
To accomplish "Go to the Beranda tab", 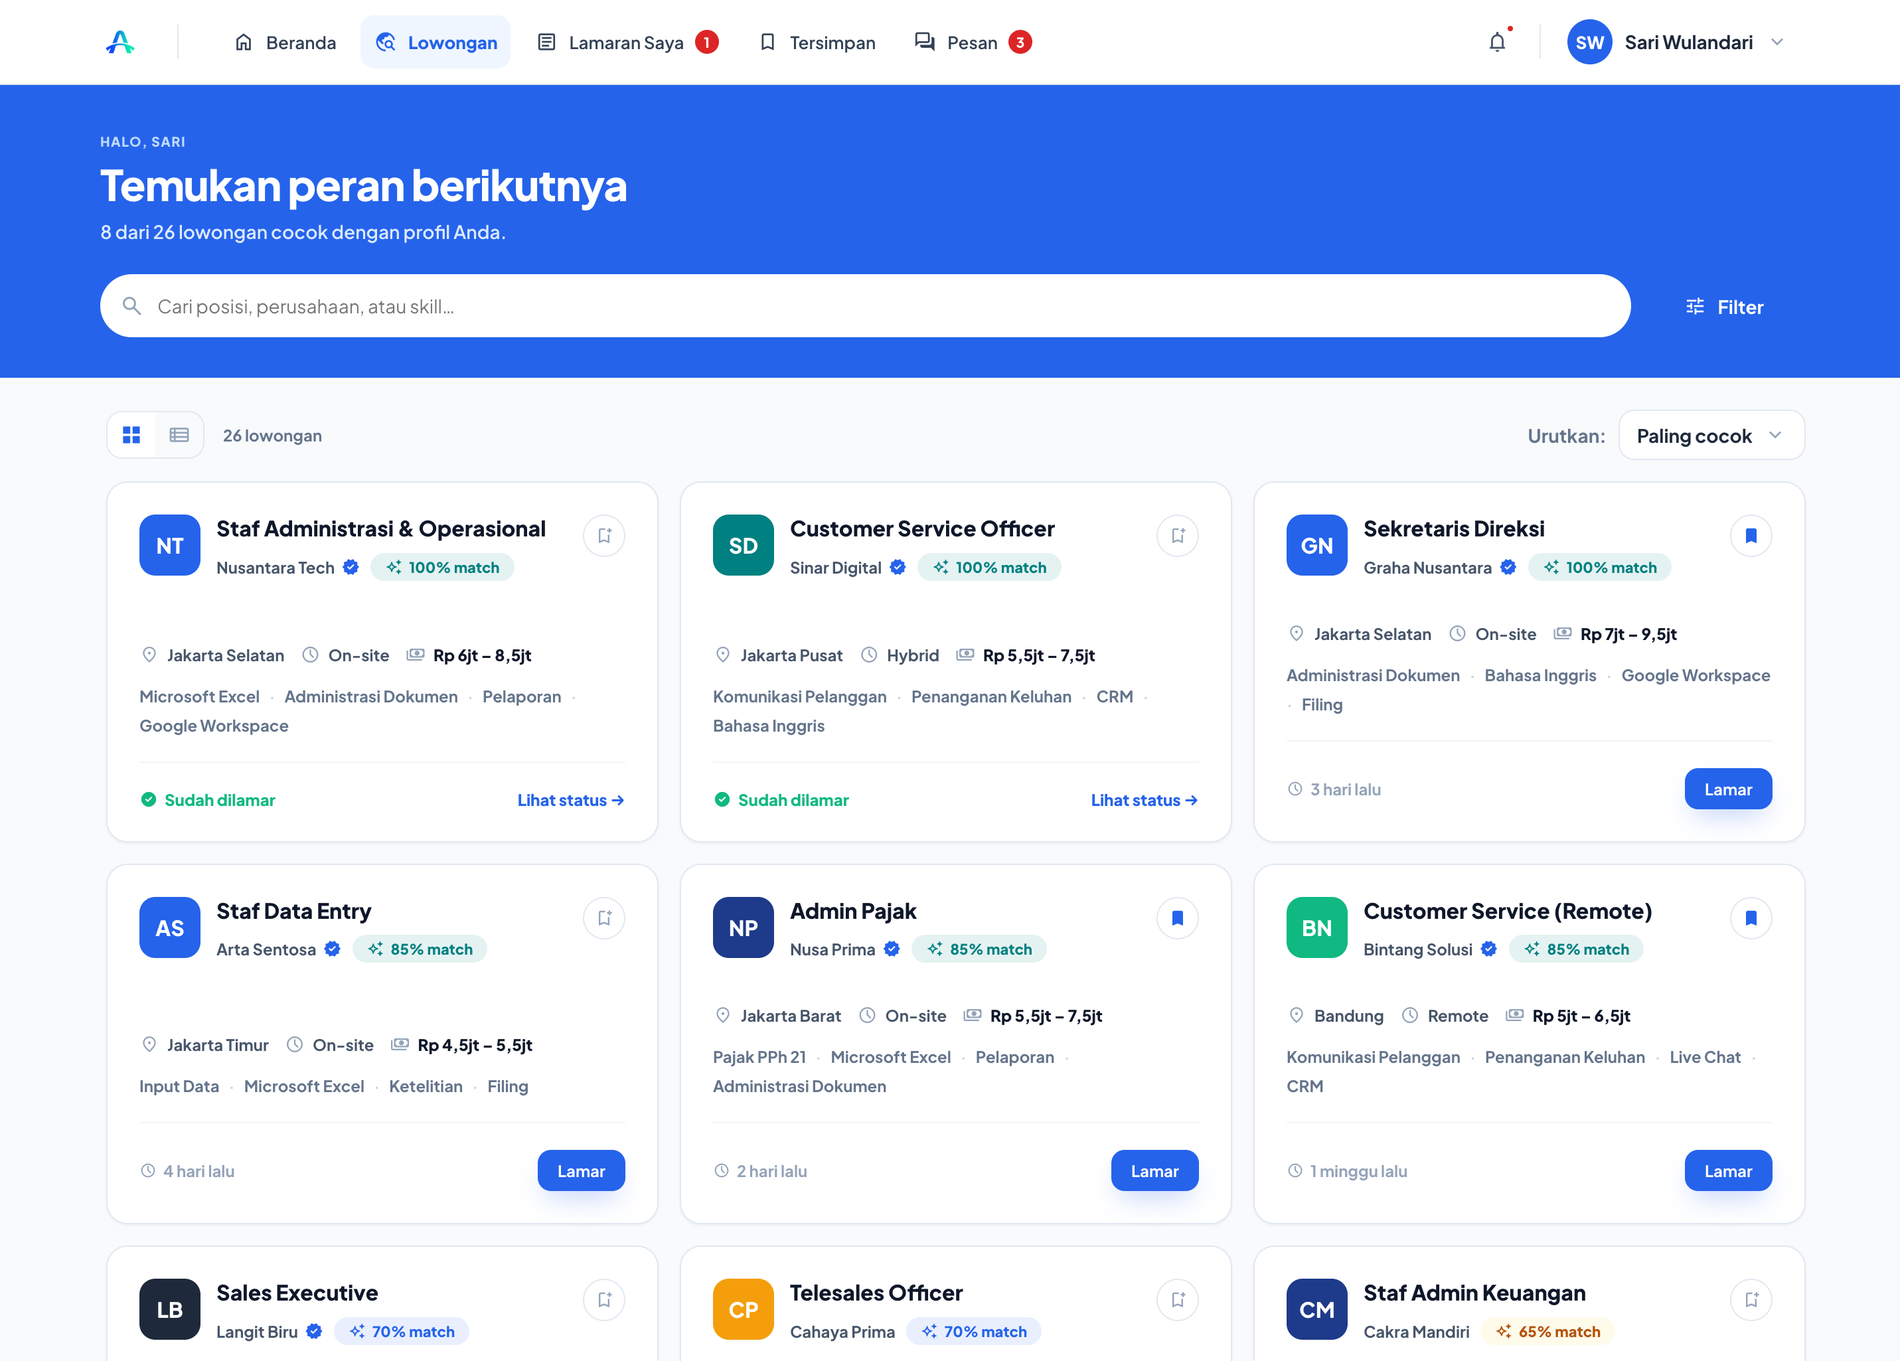I will point(285,42).
